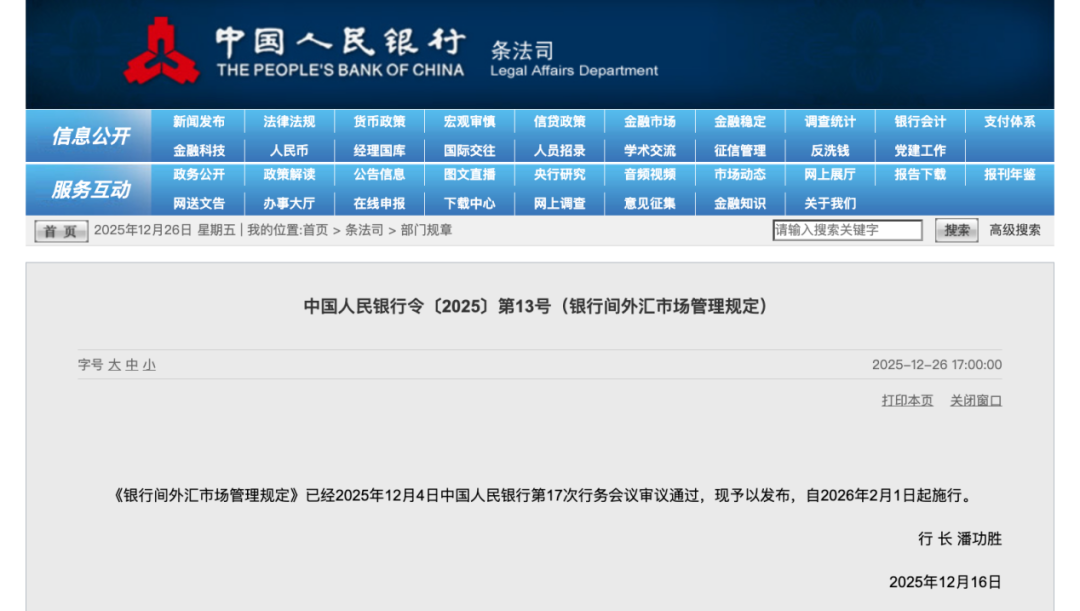
Task: Set font size to 中
Action: pyautogui.click(x=131, y=365)
